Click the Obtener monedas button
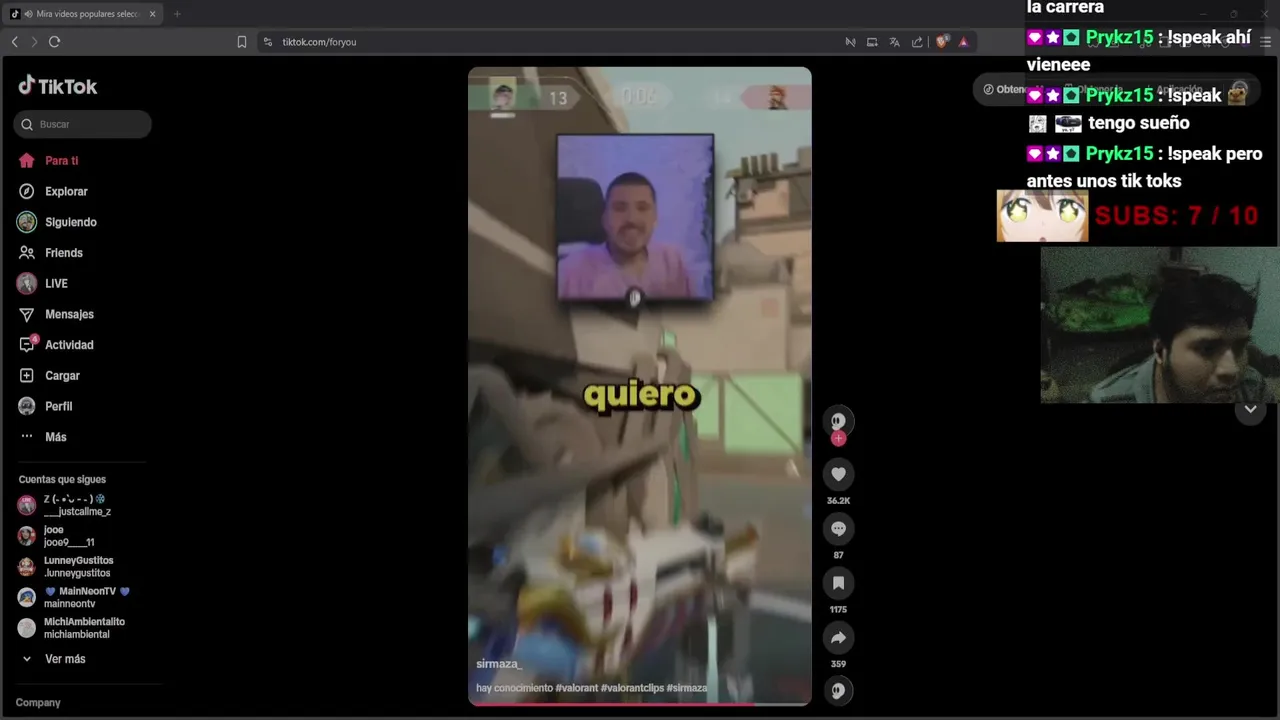Image resolution: width=1280 pixels, height=720 pixels. pos(1010,89)
